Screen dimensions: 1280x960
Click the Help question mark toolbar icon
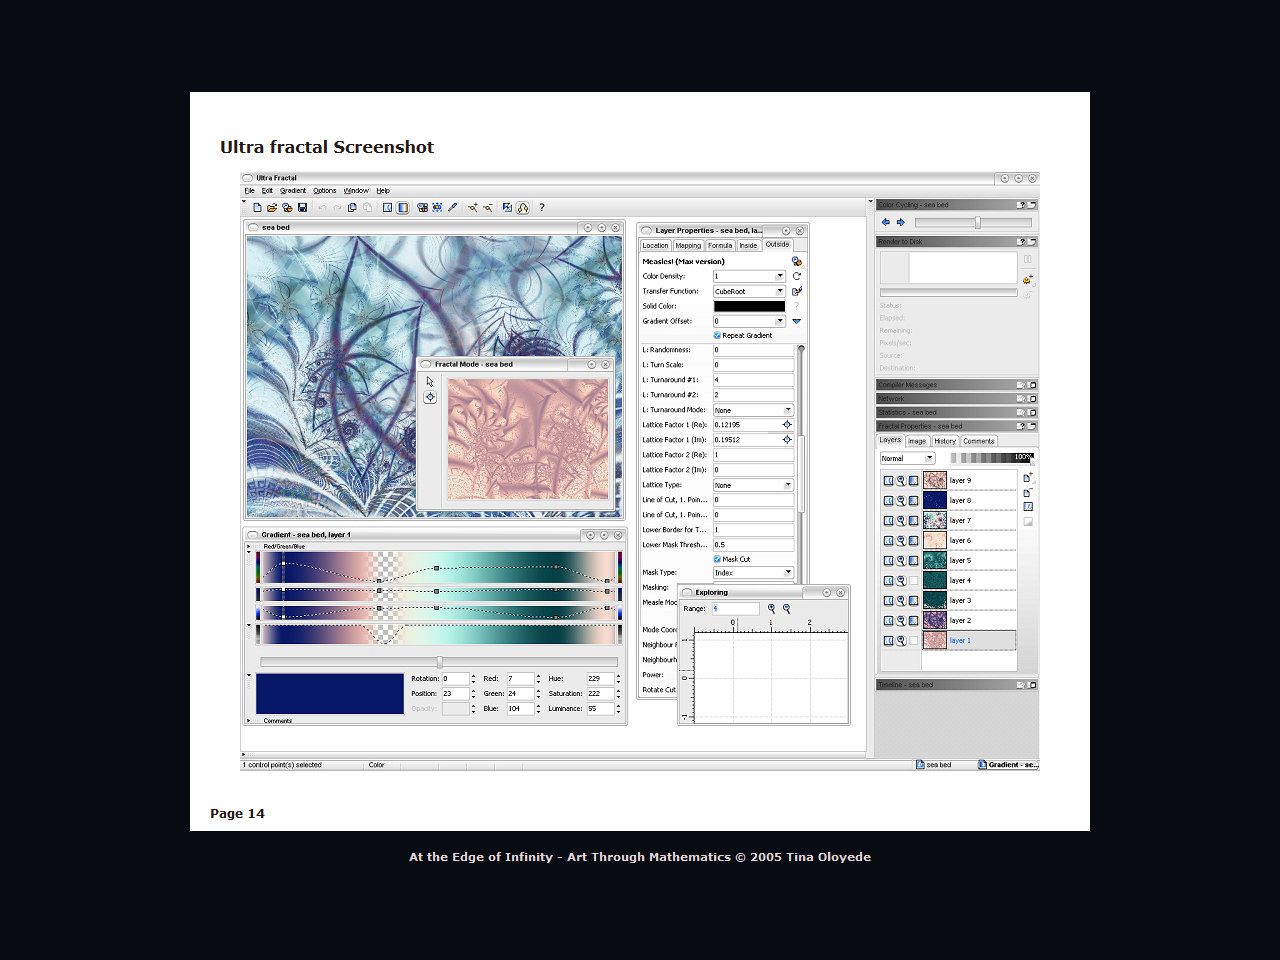click(x=542, y=208)
